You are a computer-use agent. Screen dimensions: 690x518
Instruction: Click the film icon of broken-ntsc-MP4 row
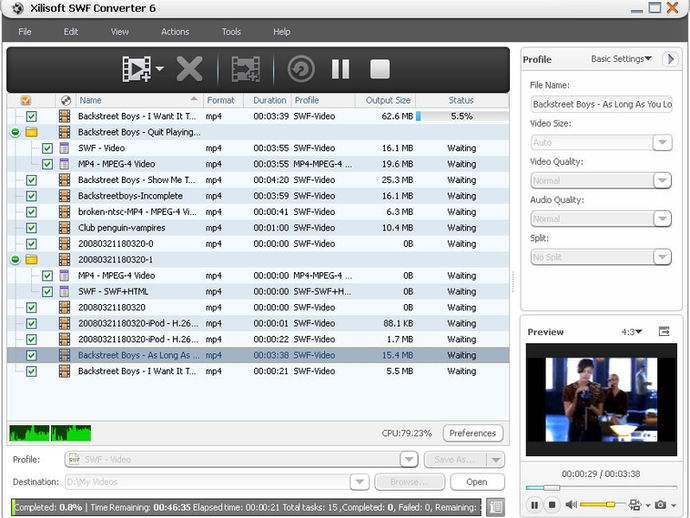[x=64, y=212]
